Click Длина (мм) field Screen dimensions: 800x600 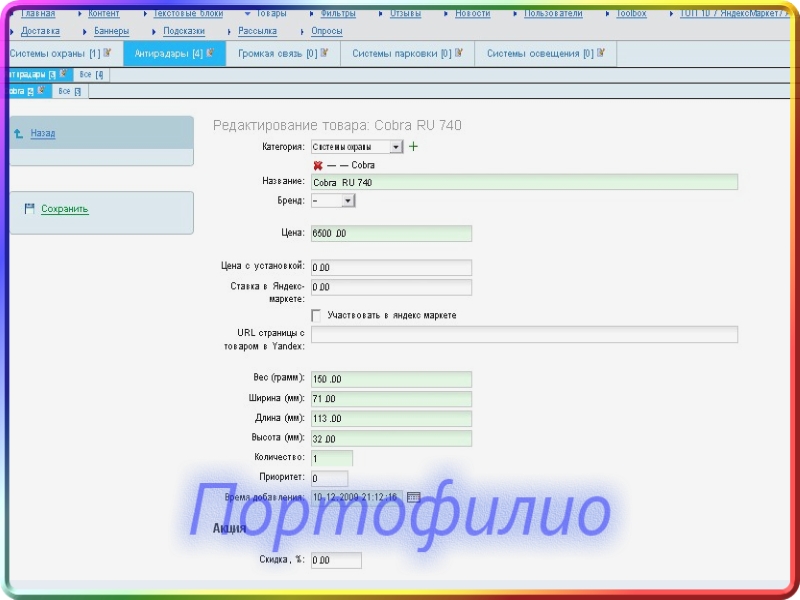(x=391, y=419)
